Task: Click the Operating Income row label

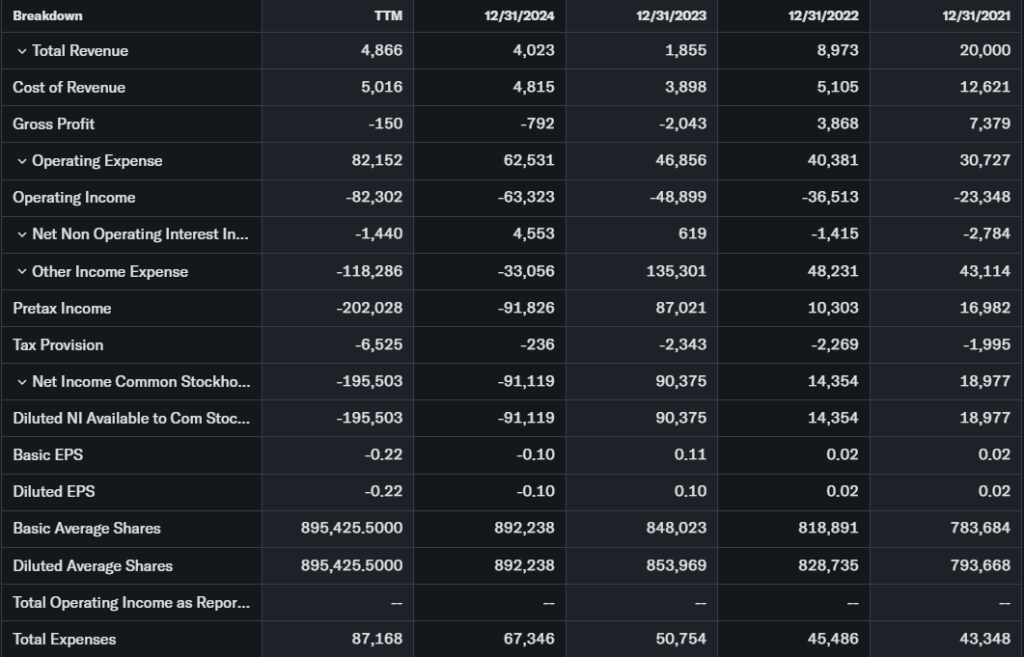Action: coord(74,198)
